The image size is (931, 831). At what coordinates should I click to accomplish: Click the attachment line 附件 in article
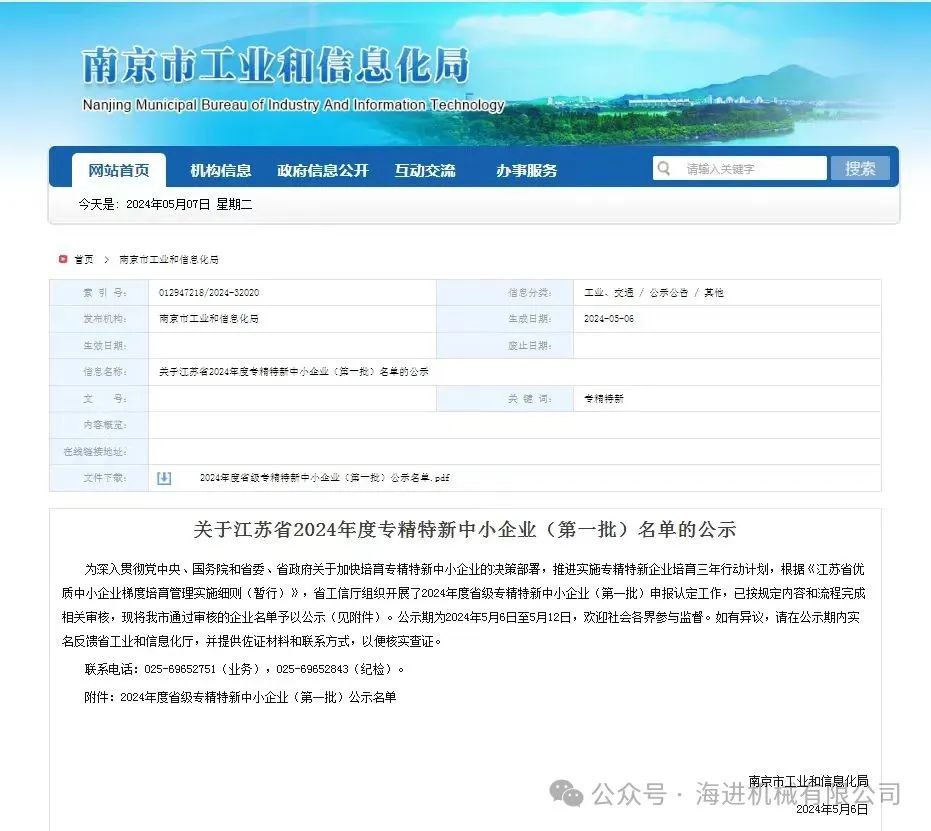pyautogui.click(x=240, y=697)
